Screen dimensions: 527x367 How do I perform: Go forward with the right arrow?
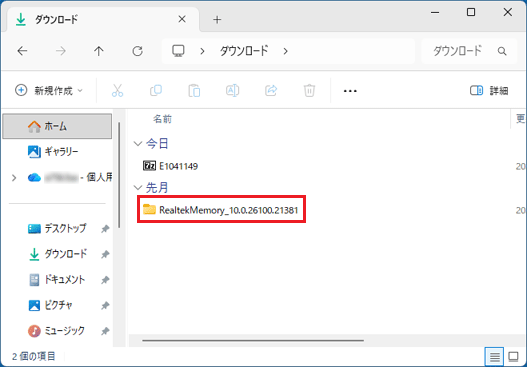tap(61, 51)
